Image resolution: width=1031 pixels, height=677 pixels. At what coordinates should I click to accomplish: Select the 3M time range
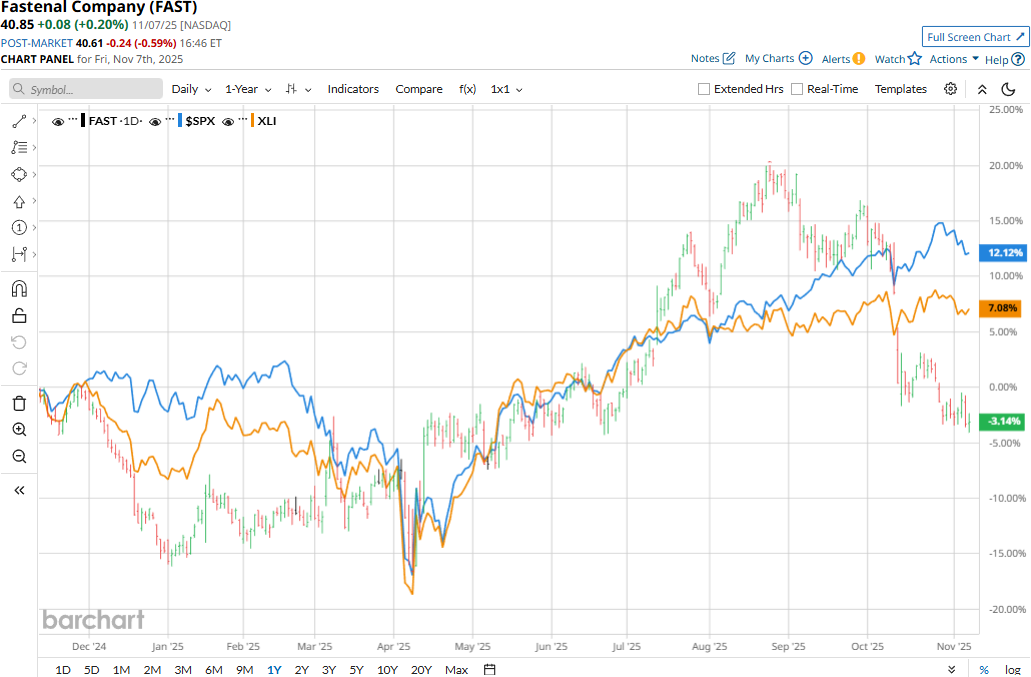coord(183,670)
